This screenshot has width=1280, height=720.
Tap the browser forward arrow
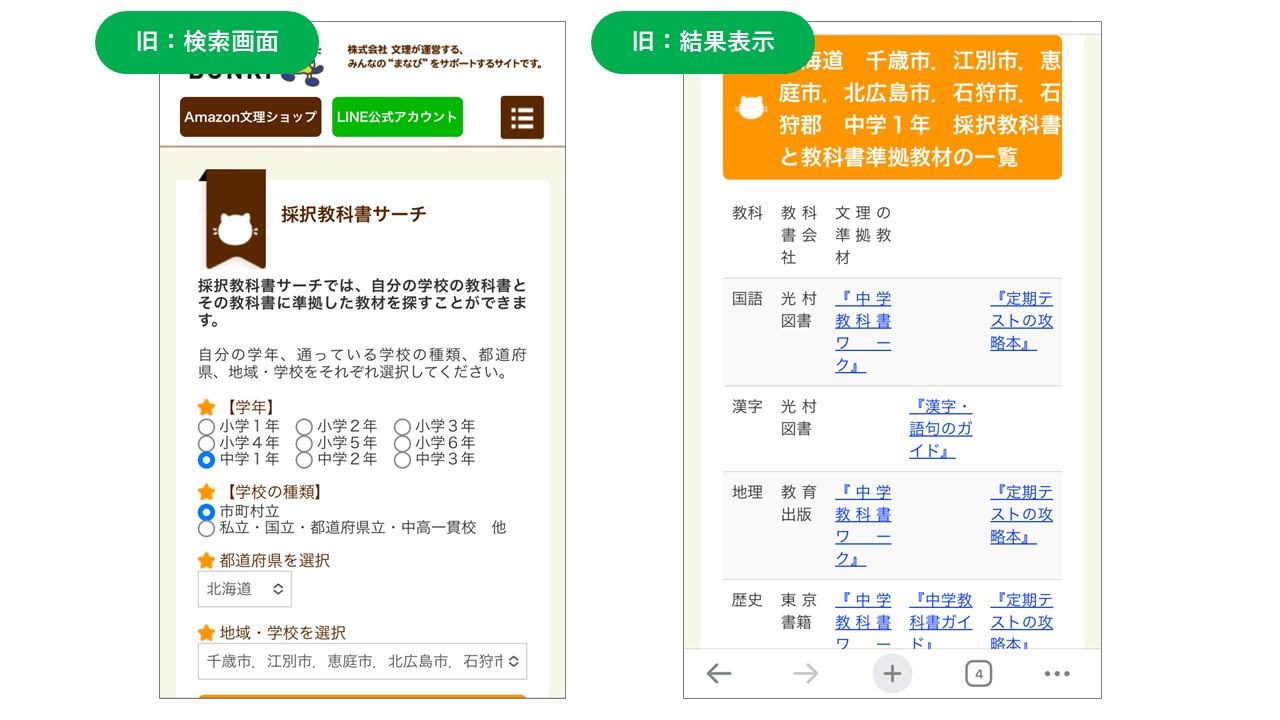click(805, 674)
